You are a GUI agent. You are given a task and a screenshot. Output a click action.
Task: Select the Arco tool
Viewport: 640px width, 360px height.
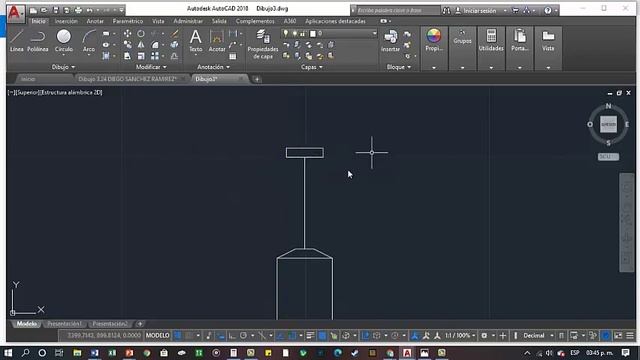click(89, 41)
